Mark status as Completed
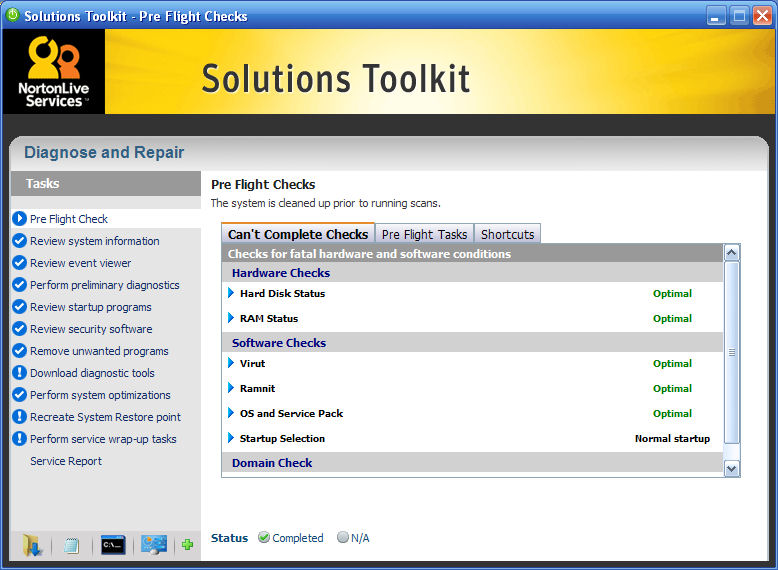This screenshot has height=570, width=778. tap(264, 537)
